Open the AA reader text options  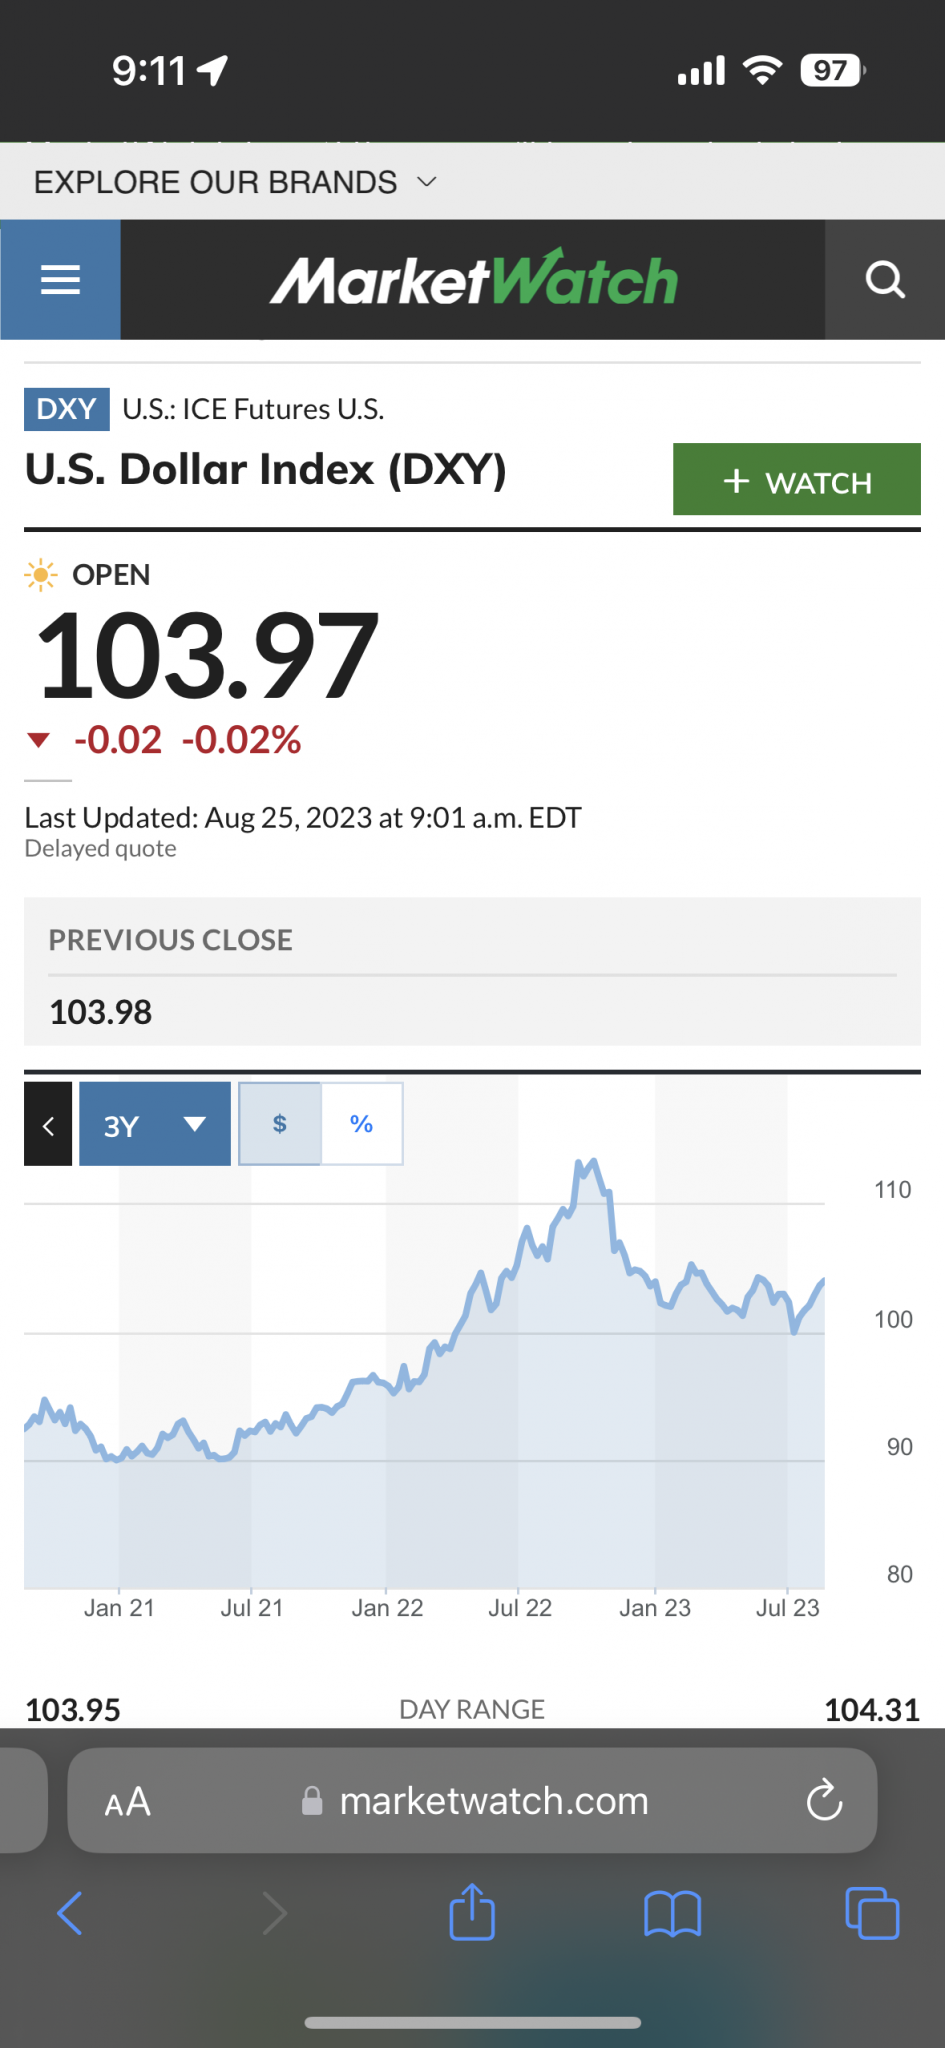click(x=128, y=1802)
